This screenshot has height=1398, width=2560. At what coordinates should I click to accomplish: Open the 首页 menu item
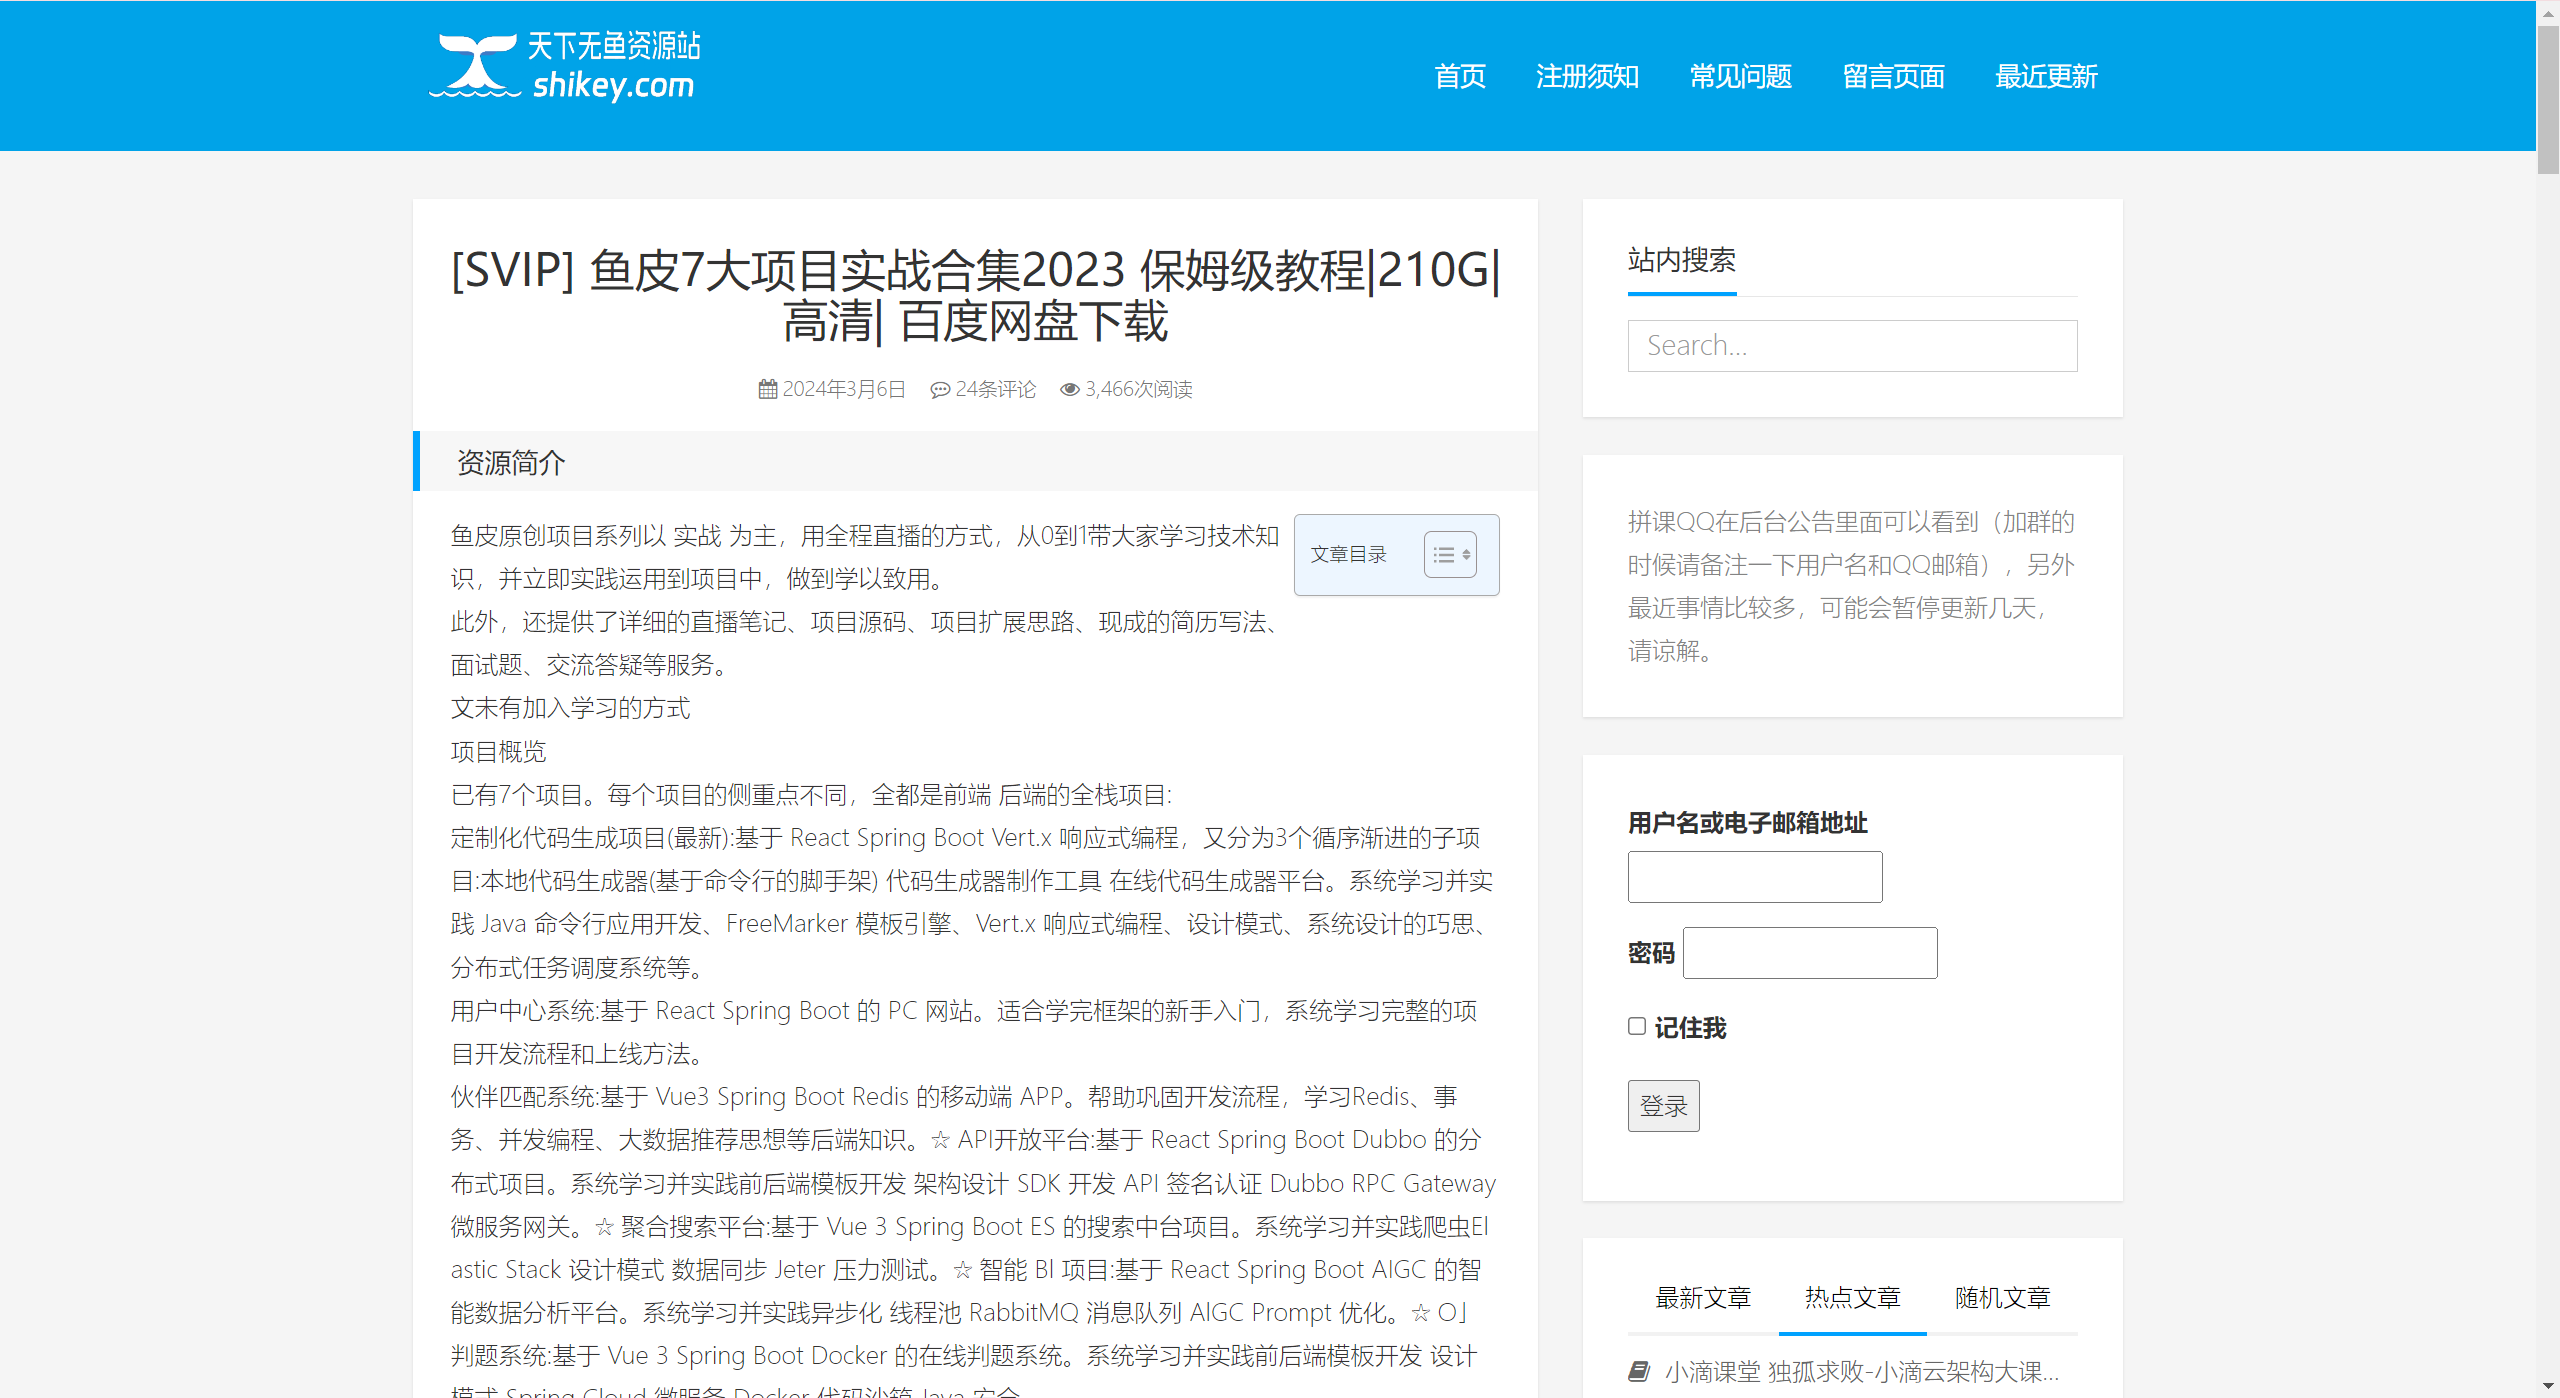tap(1459, 76)
